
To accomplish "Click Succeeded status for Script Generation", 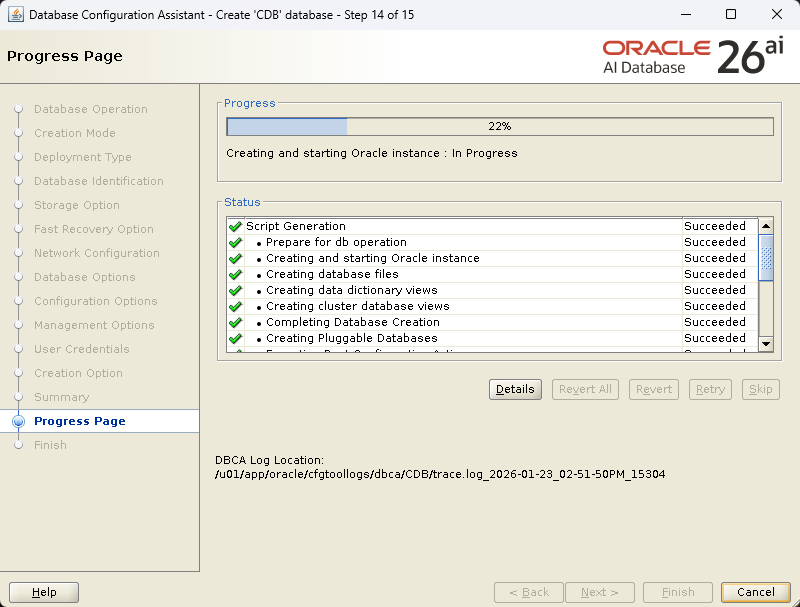I will tap(715, 226).
